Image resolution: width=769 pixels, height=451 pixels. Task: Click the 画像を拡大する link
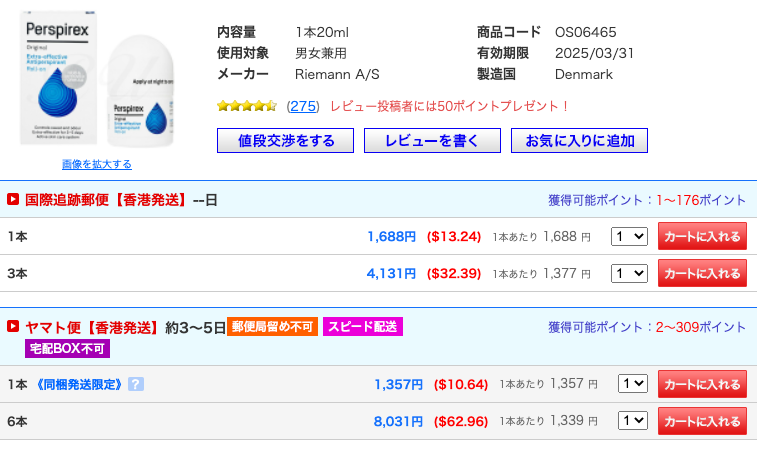[97, 164]
